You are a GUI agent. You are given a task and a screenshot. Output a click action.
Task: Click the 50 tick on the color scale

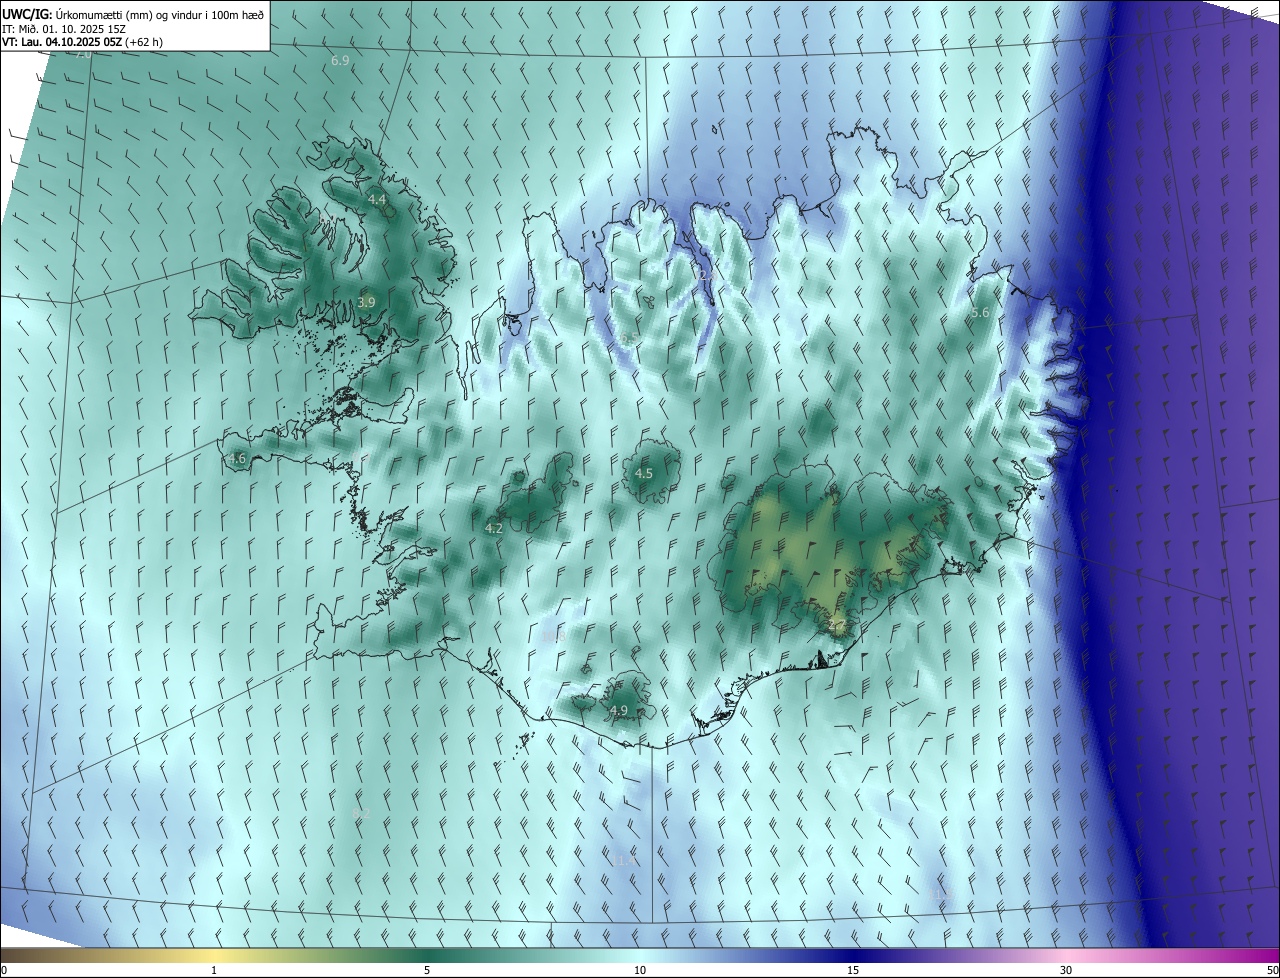pos(1272,970)
